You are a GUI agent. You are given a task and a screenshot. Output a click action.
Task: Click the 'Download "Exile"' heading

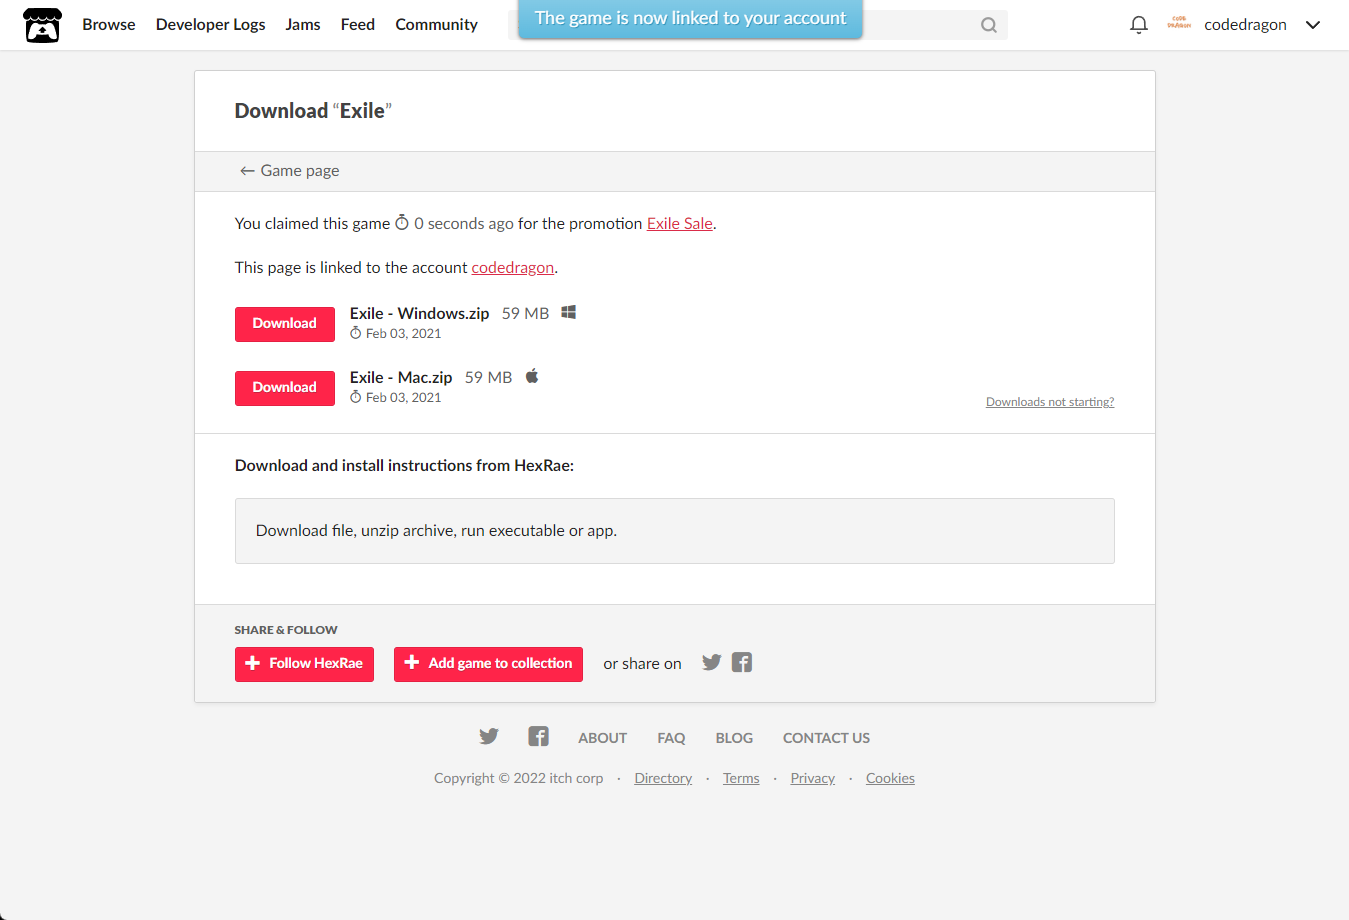(313, 111)
